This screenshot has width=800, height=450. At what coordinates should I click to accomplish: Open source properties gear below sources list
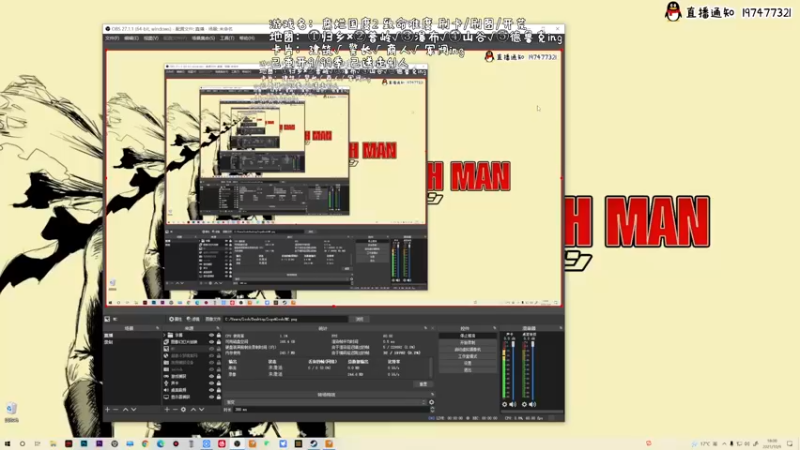[183, 410]
